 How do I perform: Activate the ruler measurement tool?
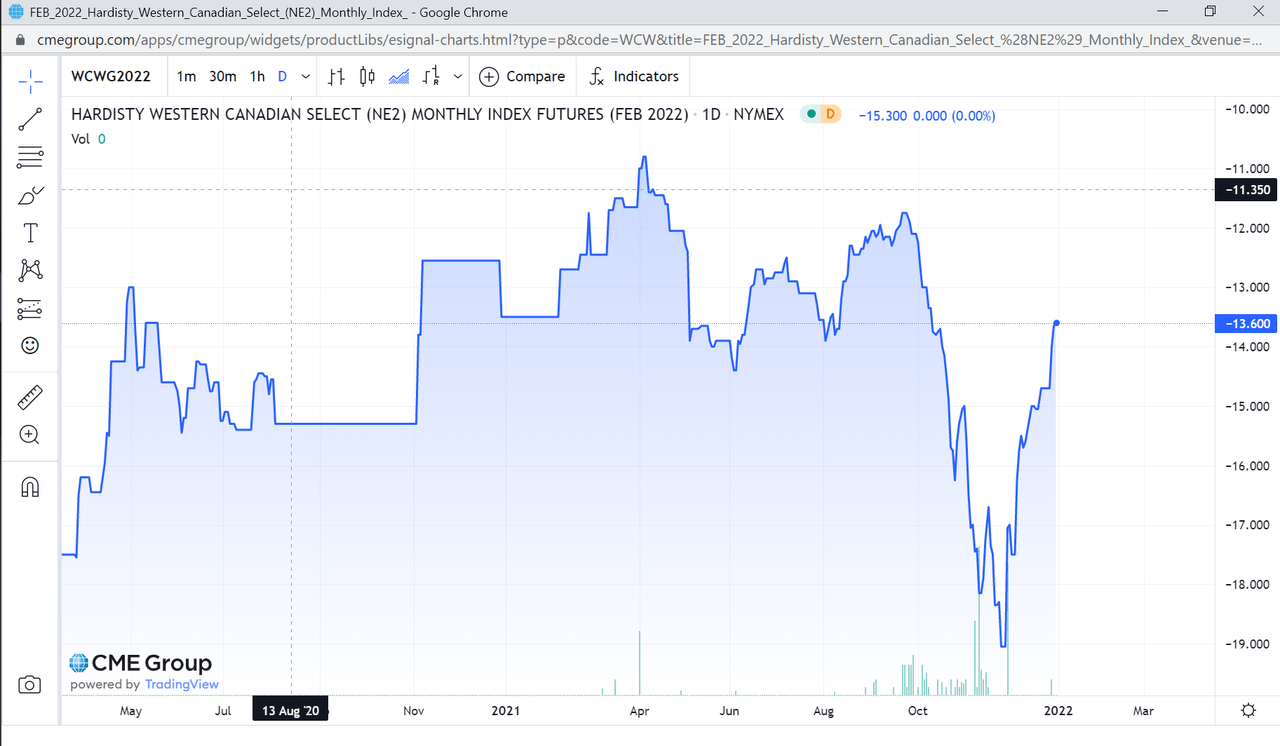tap(30, 396)
